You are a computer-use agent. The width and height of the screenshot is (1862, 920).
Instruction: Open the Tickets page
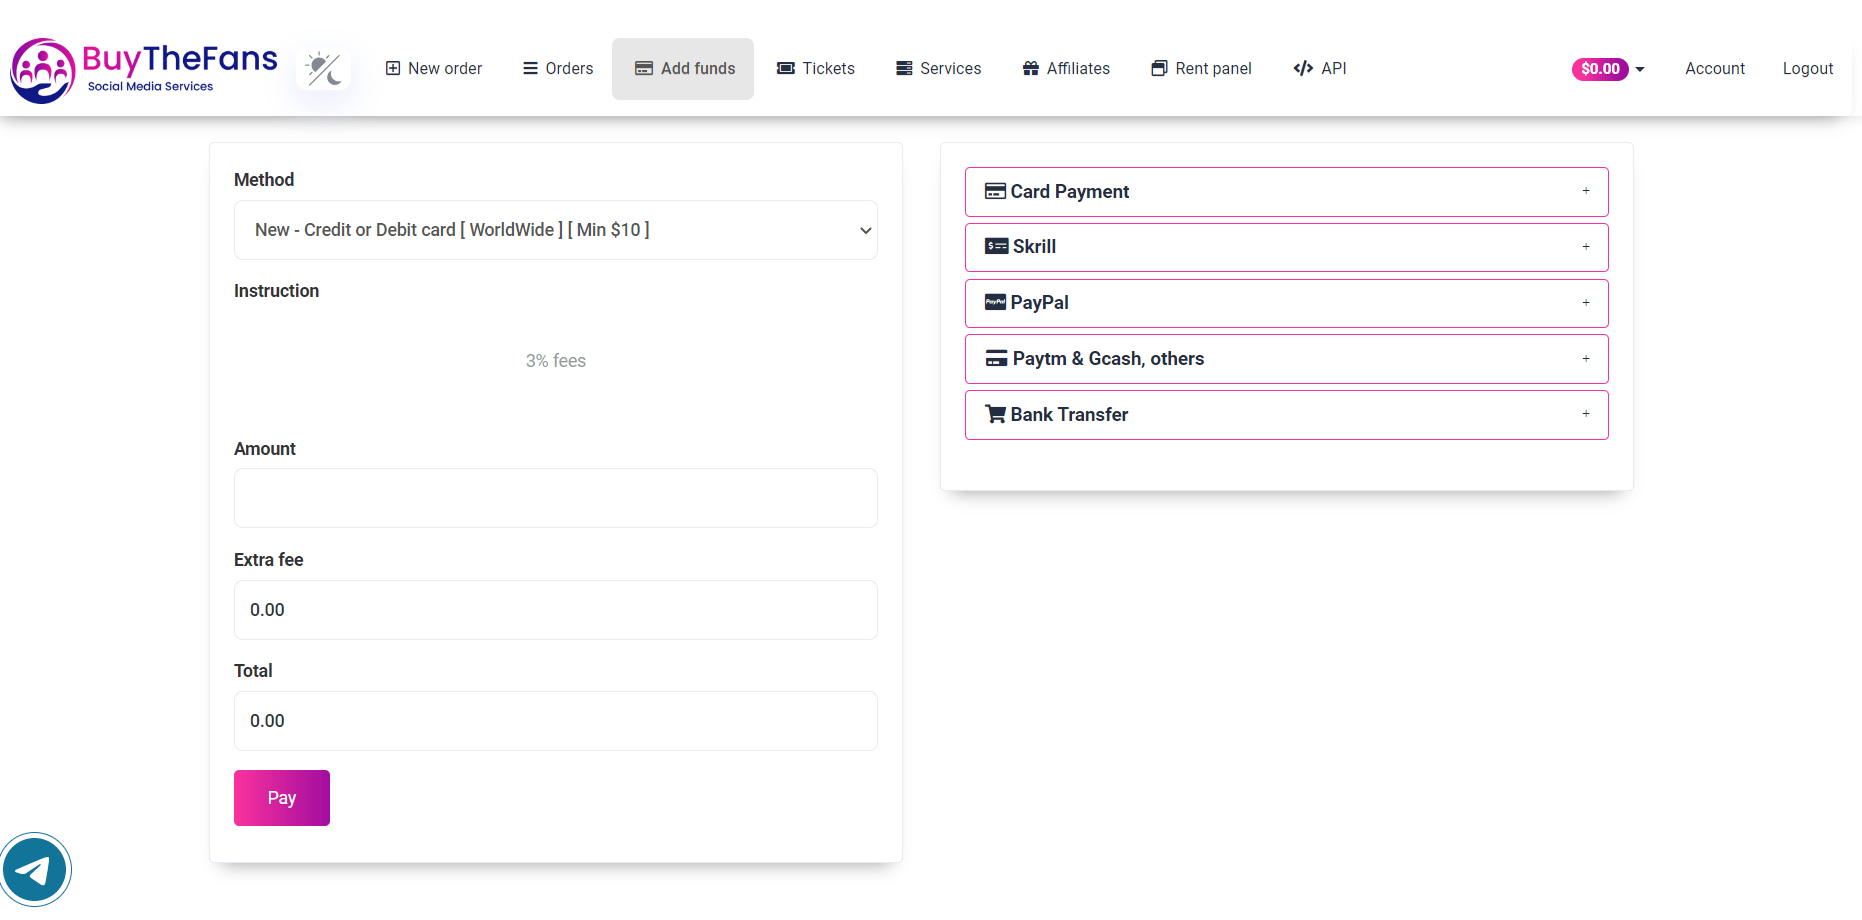816,69
